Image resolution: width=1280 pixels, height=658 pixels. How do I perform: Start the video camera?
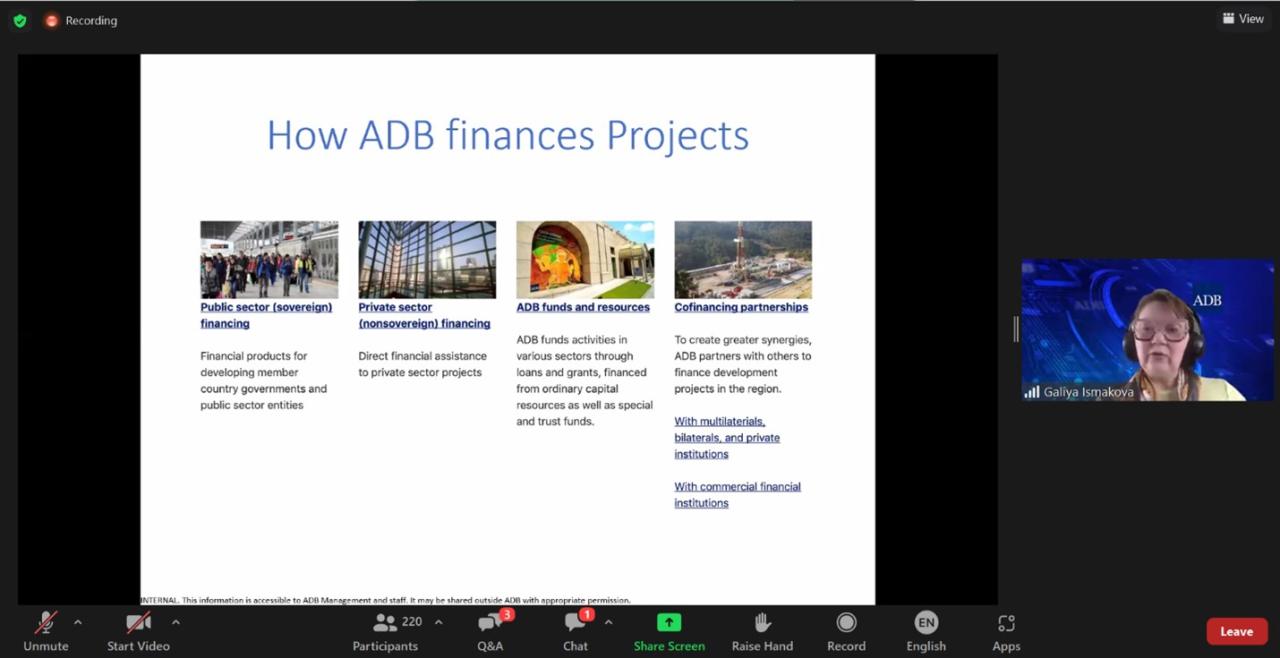138,631
